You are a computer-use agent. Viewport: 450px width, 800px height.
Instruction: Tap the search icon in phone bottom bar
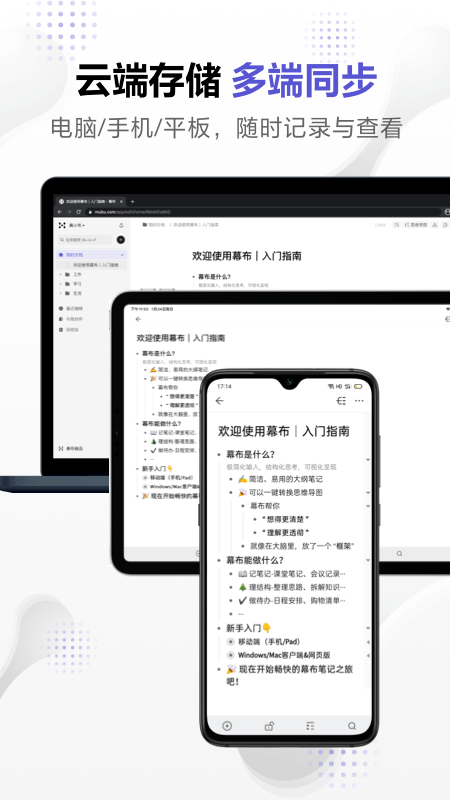point(352,726)
